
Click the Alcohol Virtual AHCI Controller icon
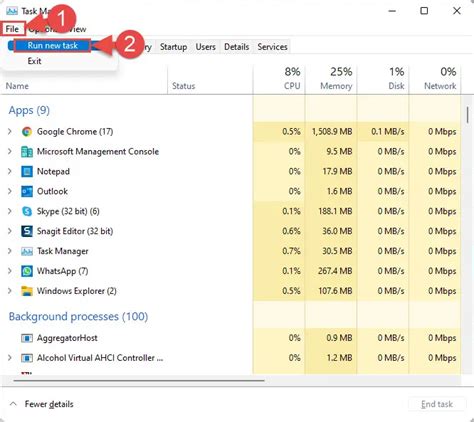27,358
